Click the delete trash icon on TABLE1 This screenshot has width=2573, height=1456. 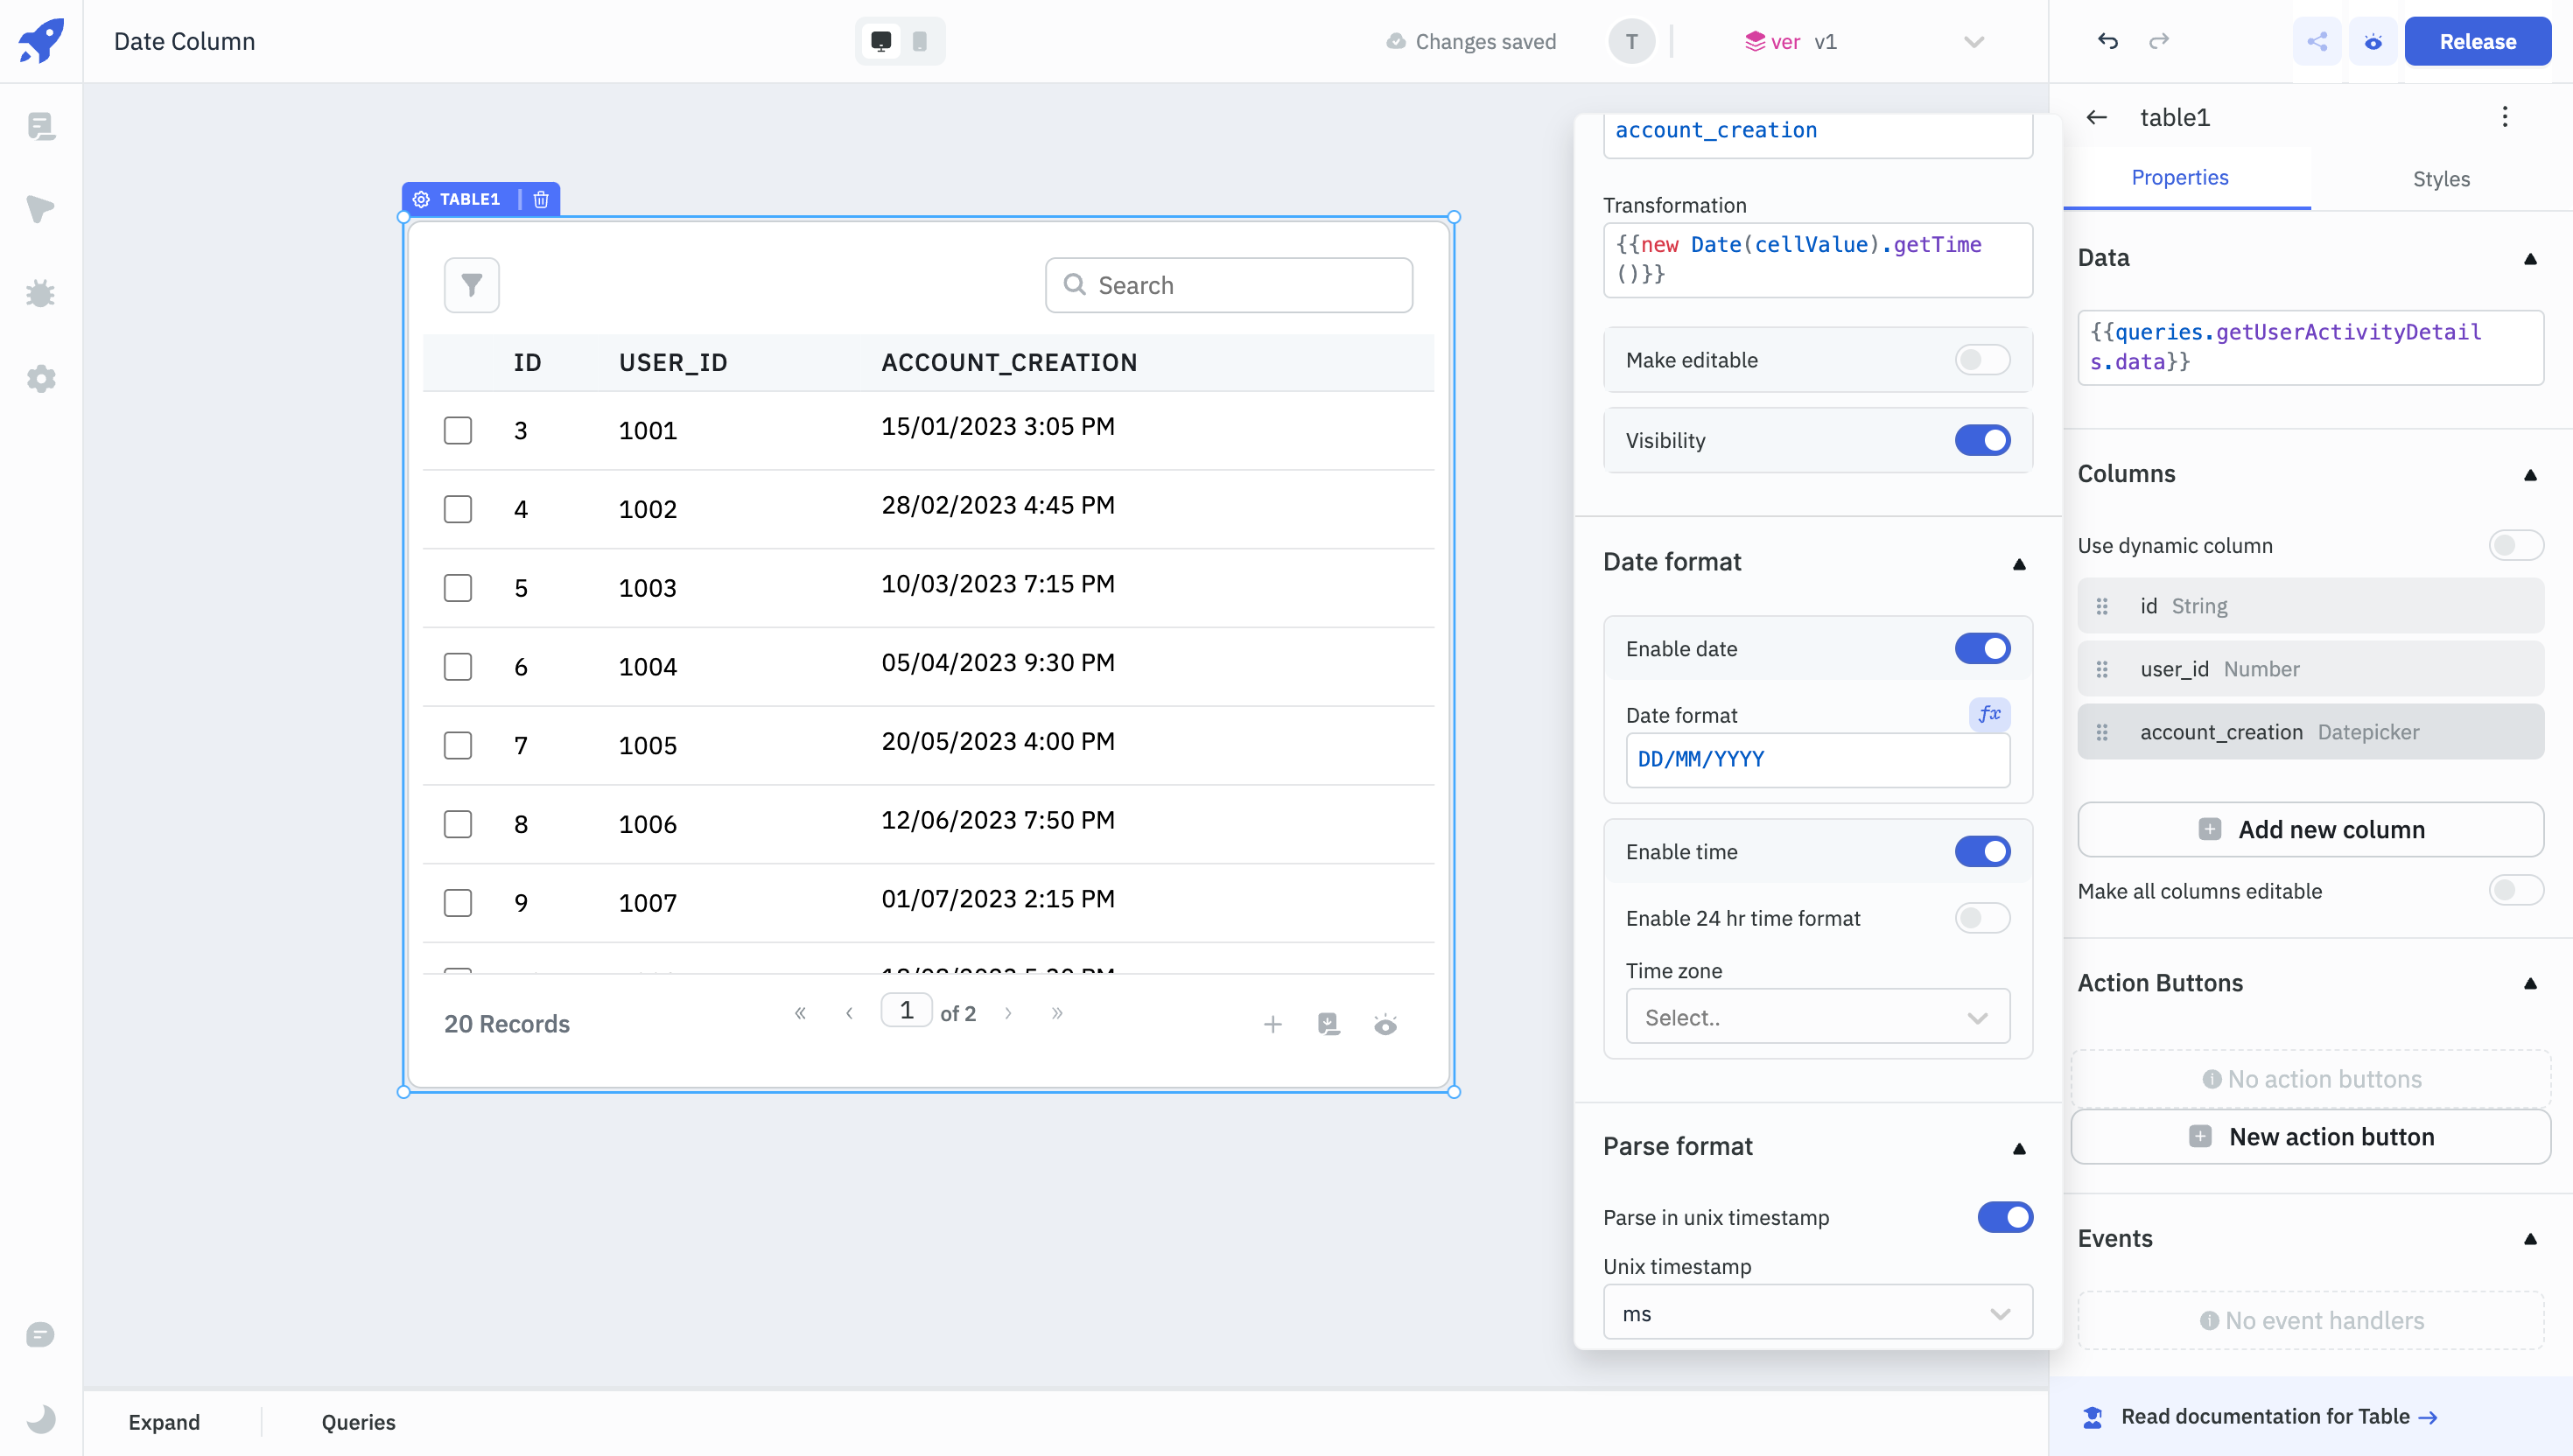coord(541,198)
